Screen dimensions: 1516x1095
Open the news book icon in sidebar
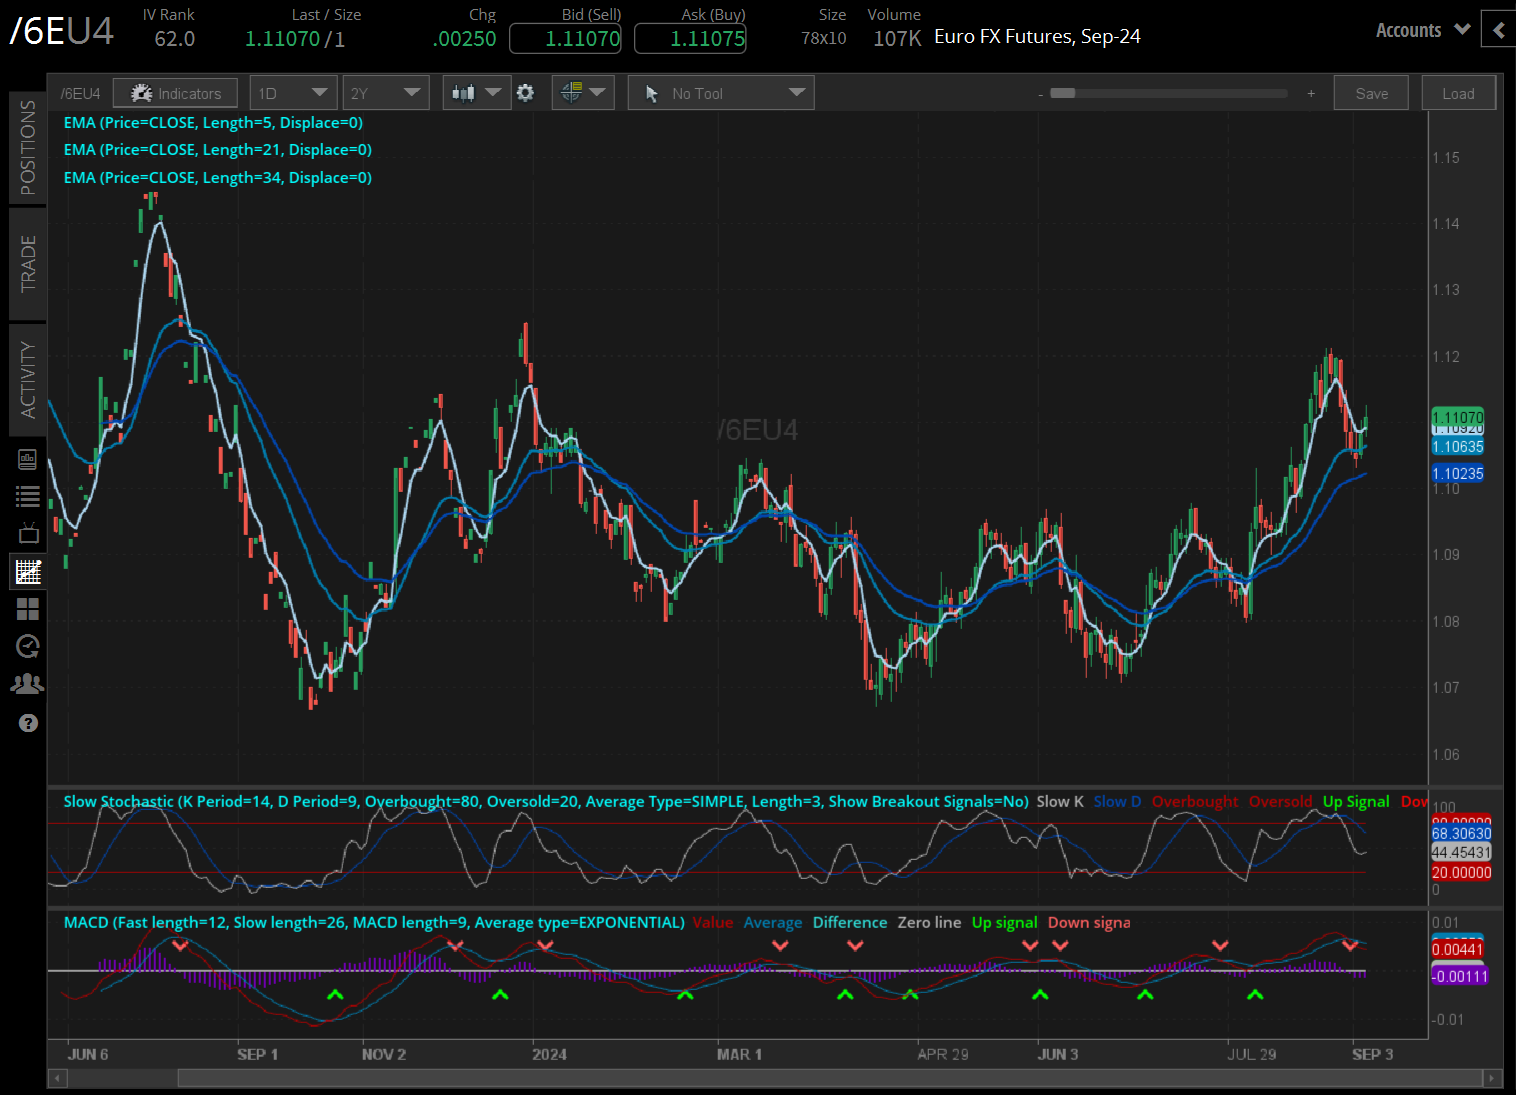[x=27, y=459]
